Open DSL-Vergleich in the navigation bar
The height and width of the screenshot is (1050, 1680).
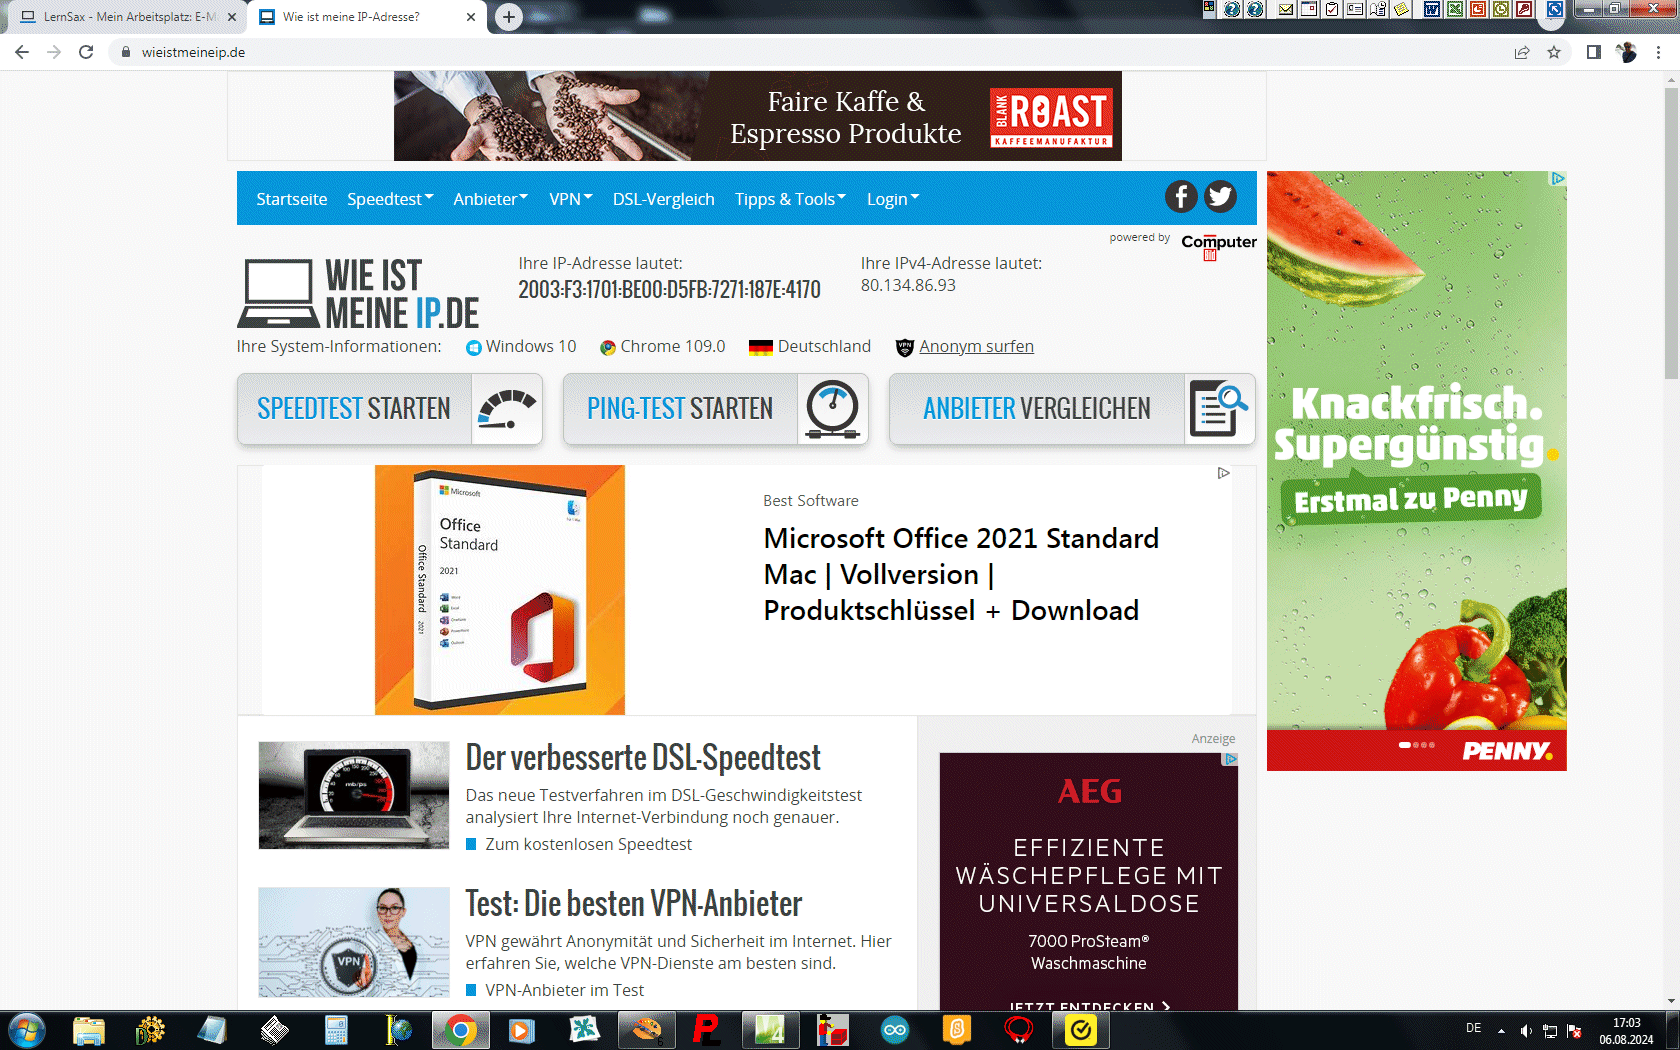[x=663, y=199]
